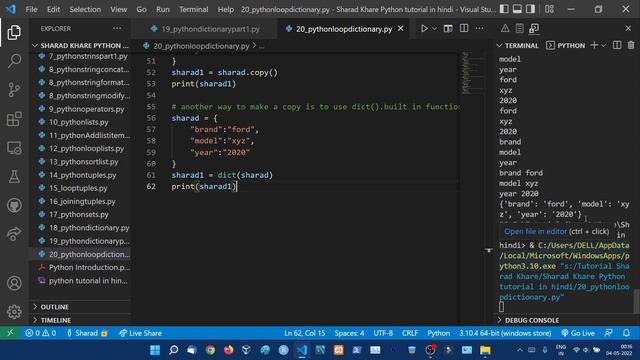Click Go Live in status bar

pyautogui.click(x=578, y=333)
